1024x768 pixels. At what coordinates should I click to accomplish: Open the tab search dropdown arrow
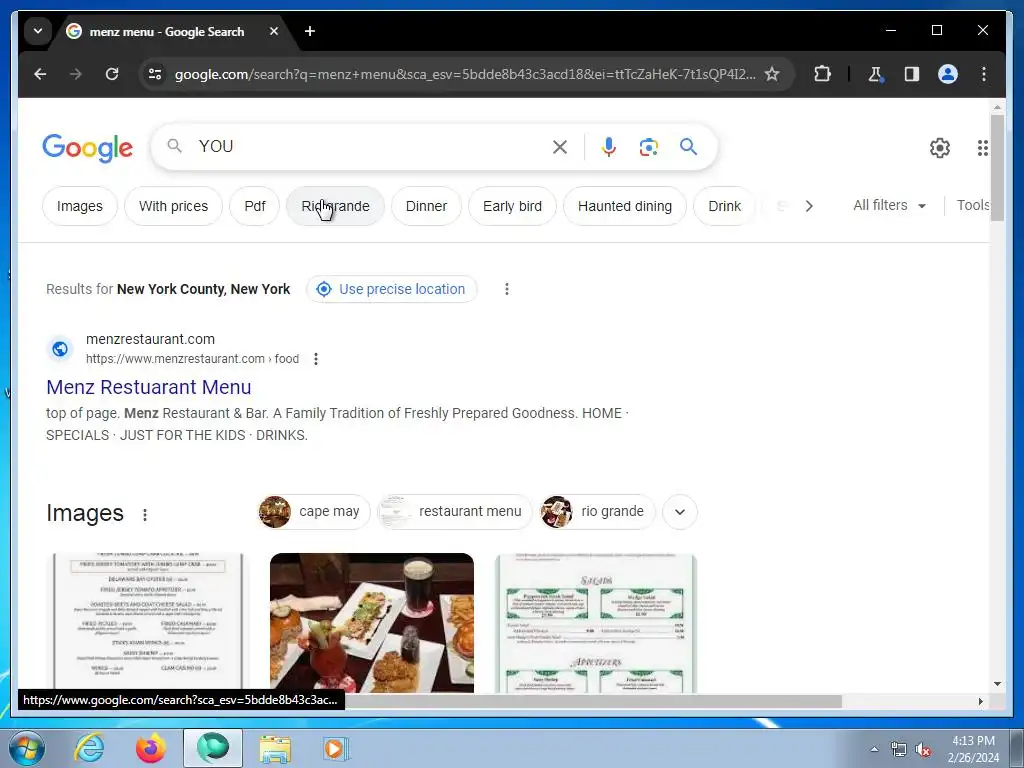(38, 31)
